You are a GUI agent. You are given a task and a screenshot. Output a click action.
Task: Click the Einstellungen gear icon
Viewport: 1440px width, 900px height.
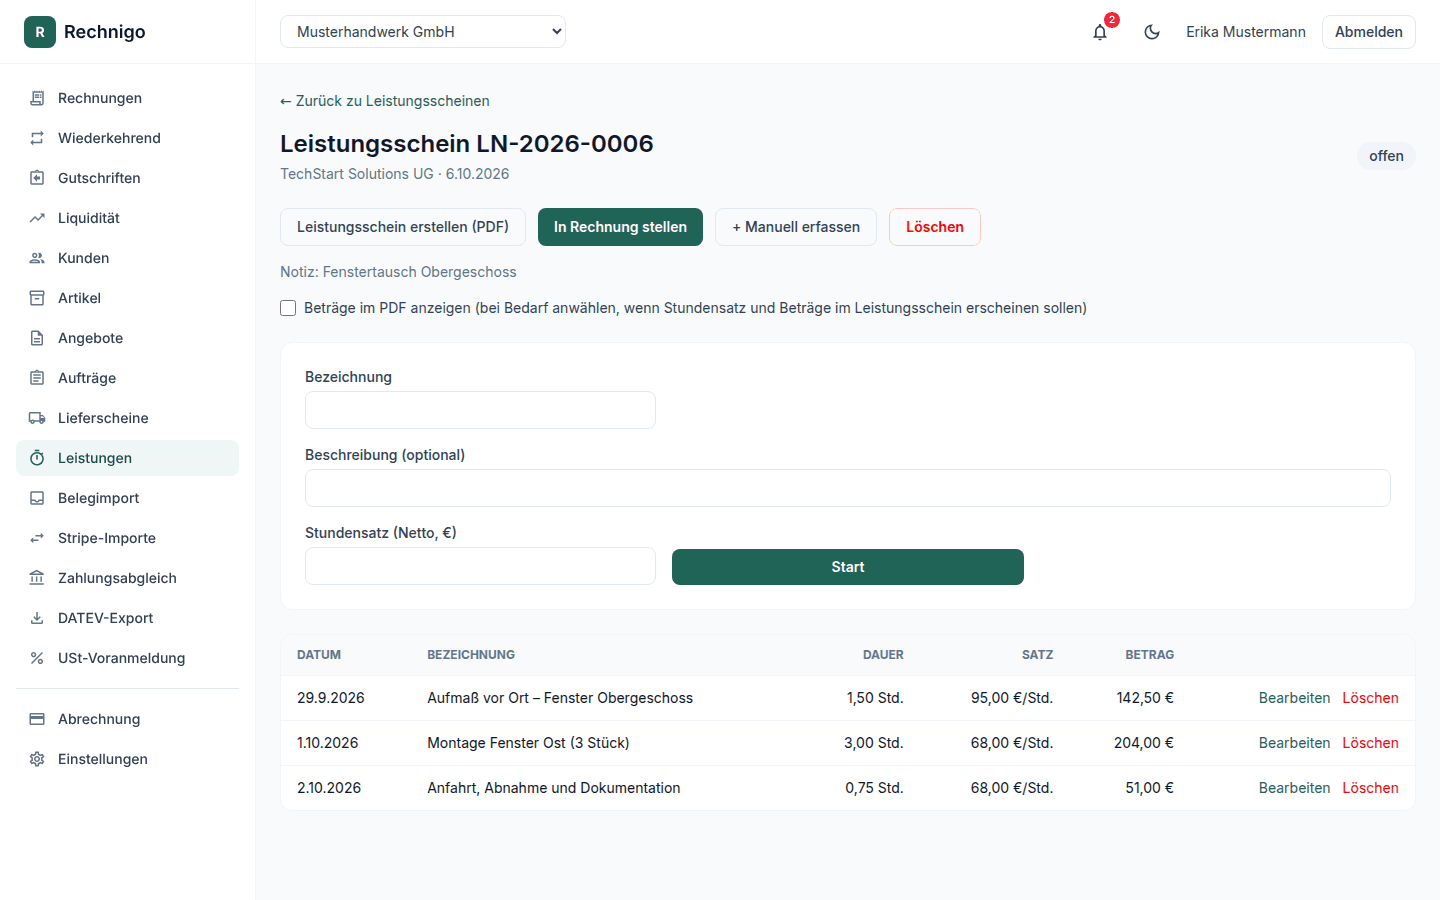point(37,759)
